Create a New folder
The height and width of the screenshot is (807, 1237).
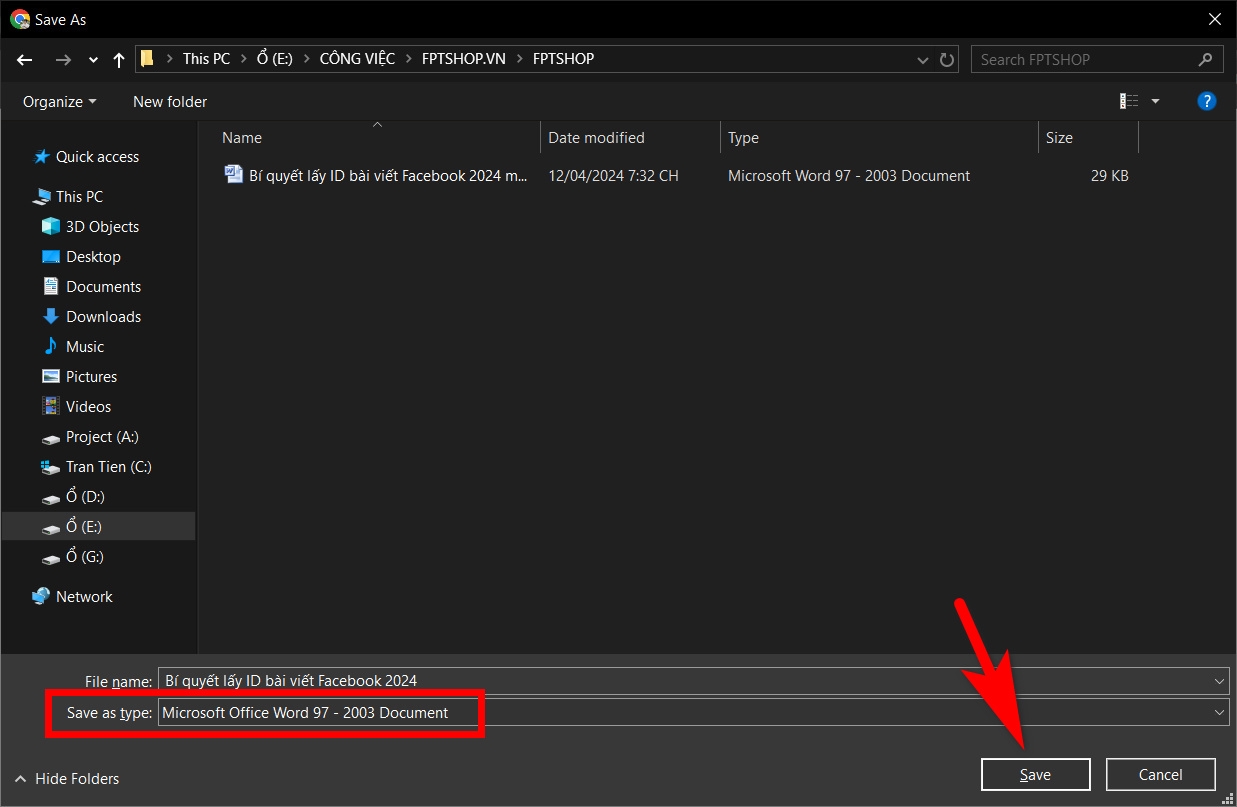pos(170,102)
